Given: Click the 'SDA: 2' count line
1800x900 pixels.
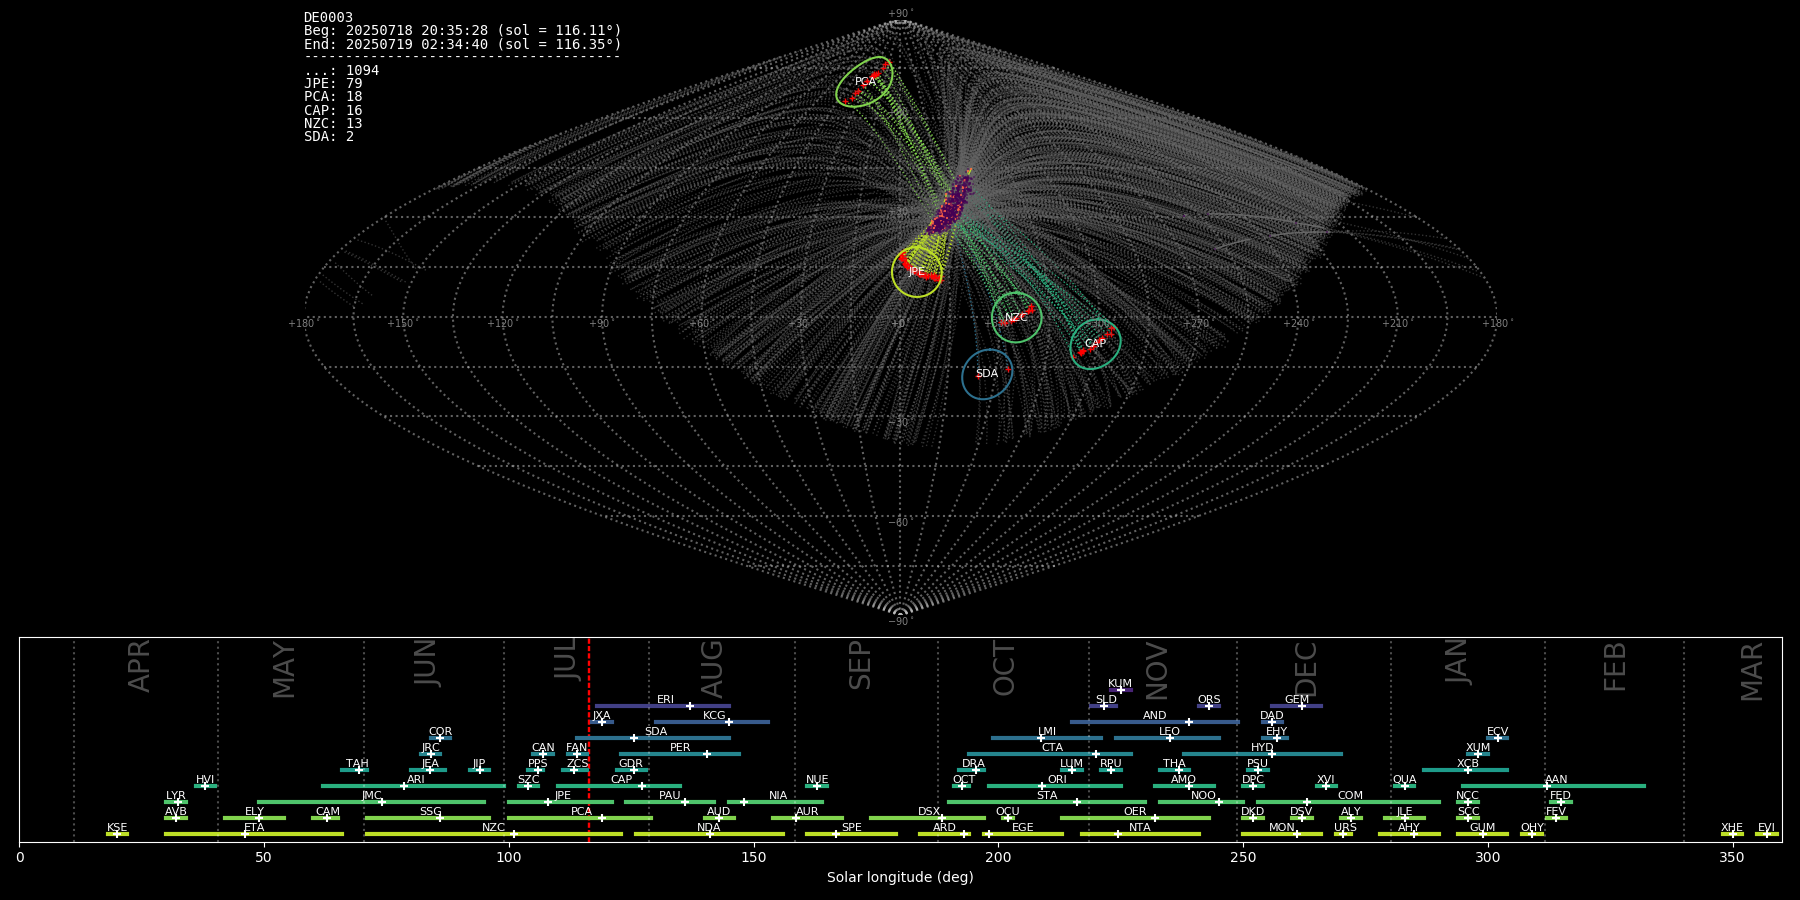Looking at the screenshot, I should pyautogui.click(x=329, y=137).
